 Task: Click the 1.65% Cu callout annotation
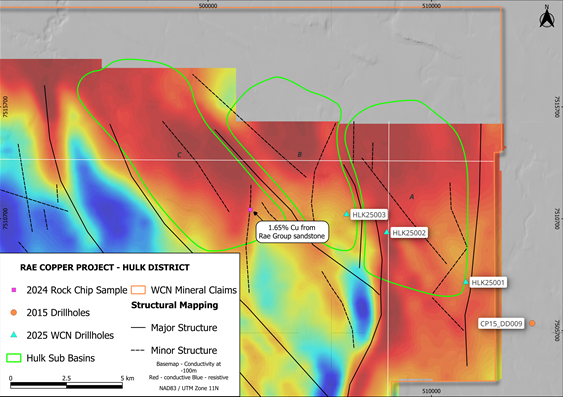[x=292, y=232]
